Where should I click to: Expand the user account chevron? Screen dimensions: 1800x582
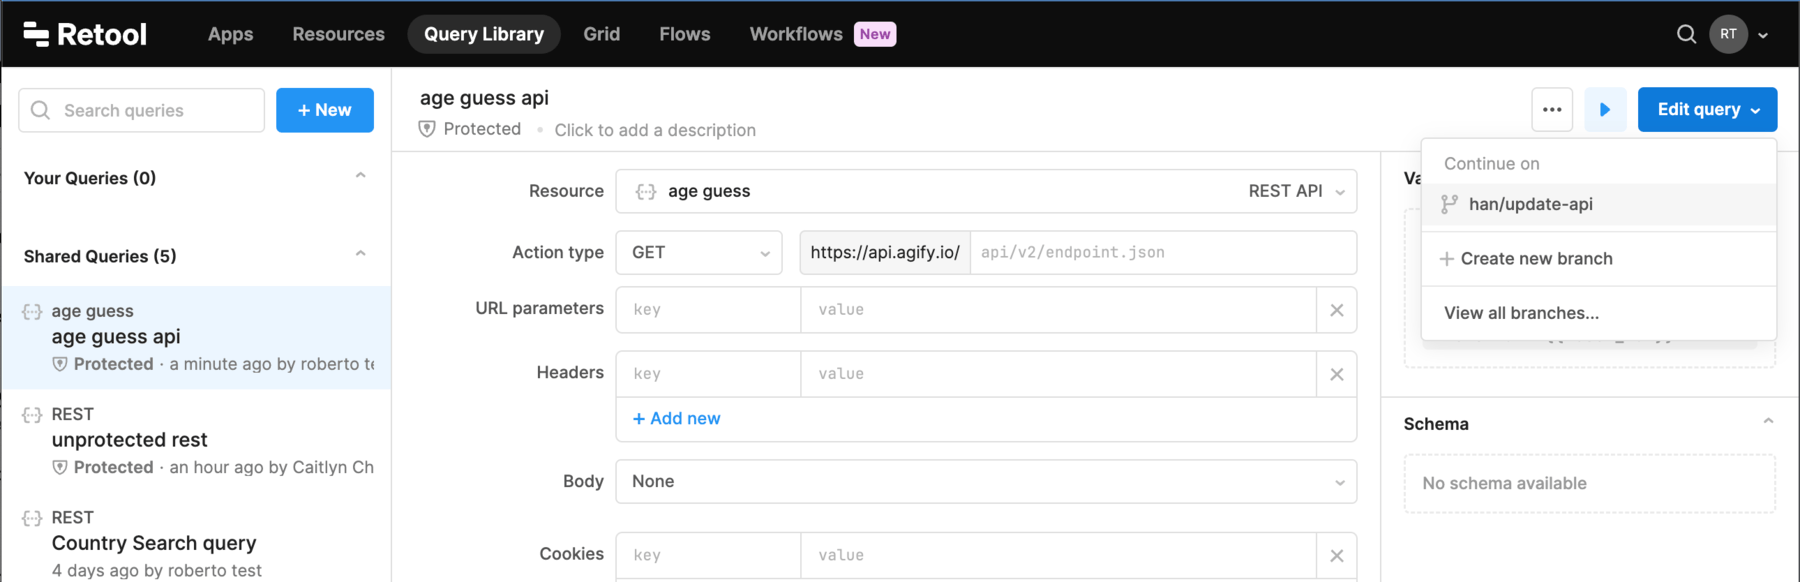pyautogui.click(x=1763, y=35)
